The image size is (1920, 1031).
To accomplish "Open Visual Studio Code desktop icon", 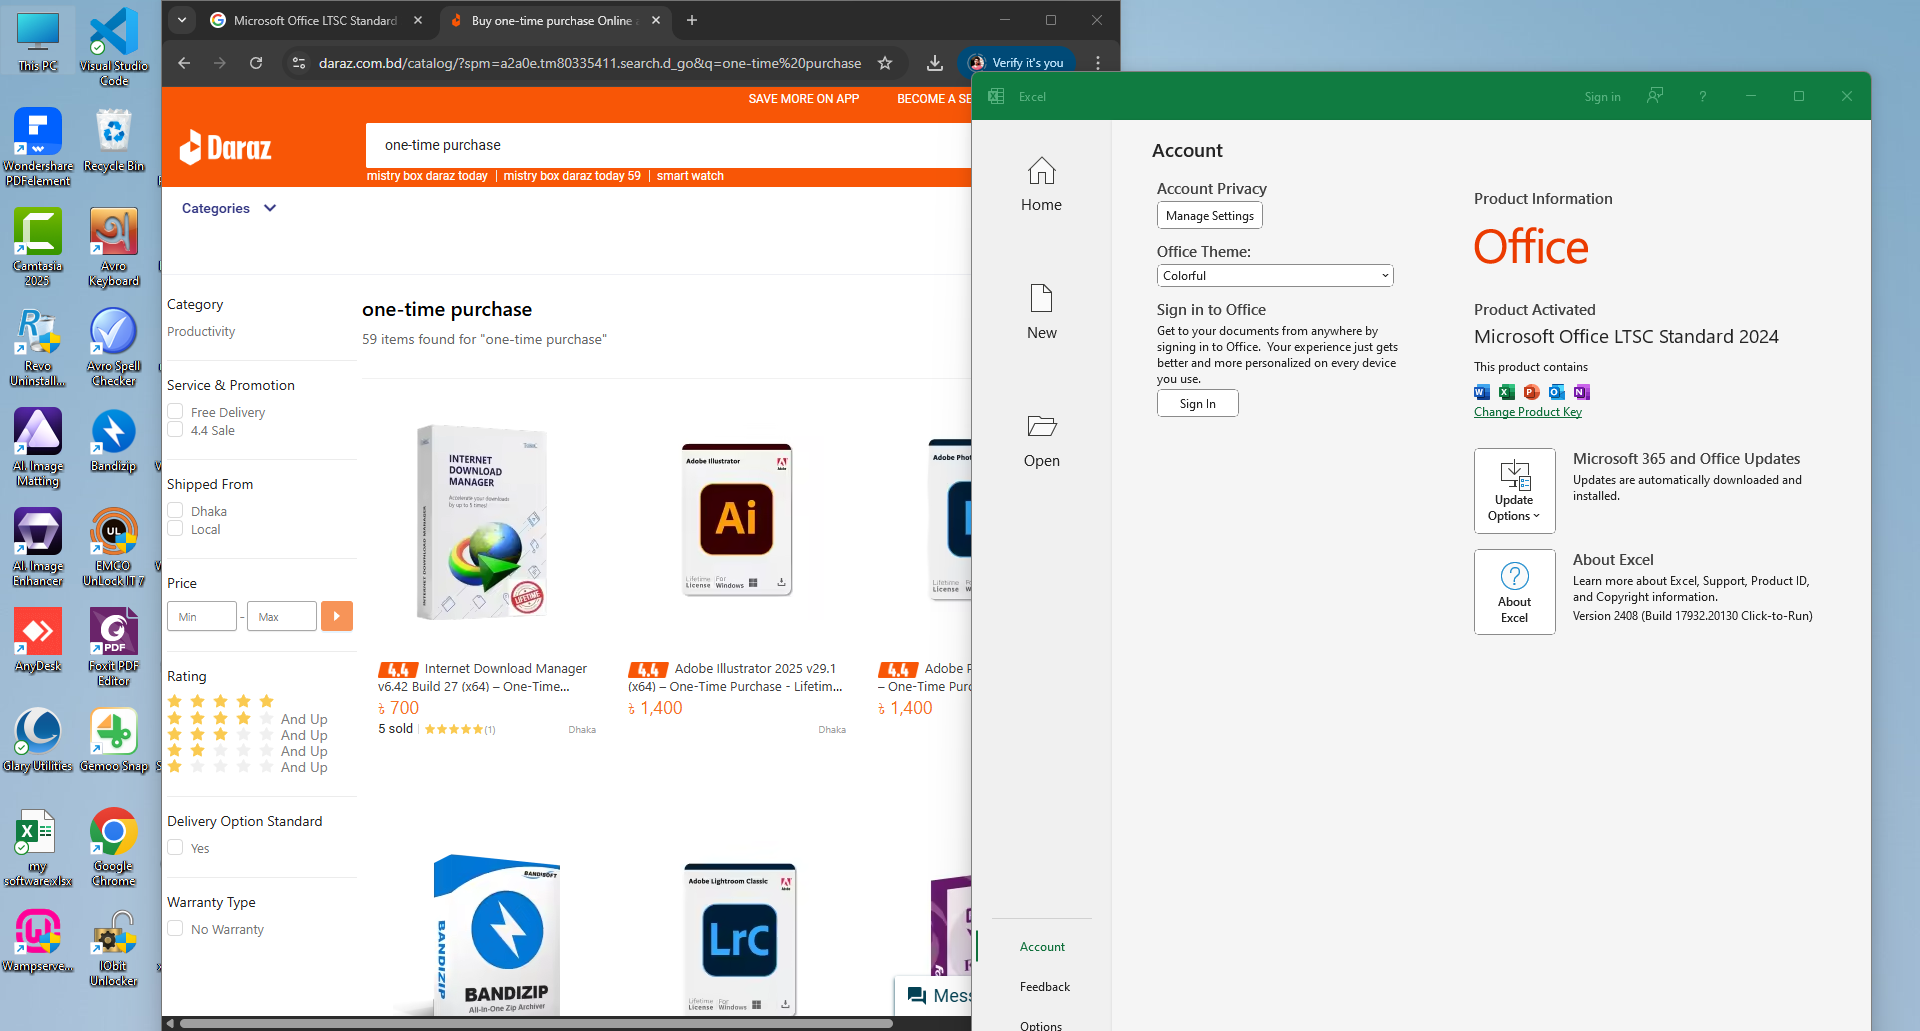I will [x=114, y=46].
